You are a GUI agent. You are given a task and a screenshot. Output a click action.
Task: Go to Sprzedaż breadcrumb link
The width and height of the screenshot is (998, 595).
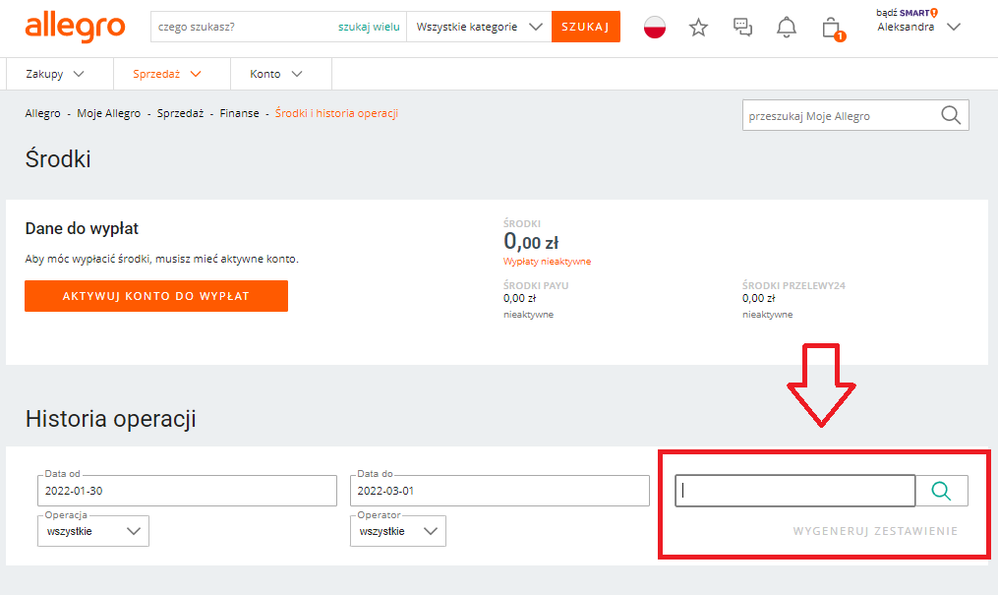pyautogui.click(x=180, y=113)
